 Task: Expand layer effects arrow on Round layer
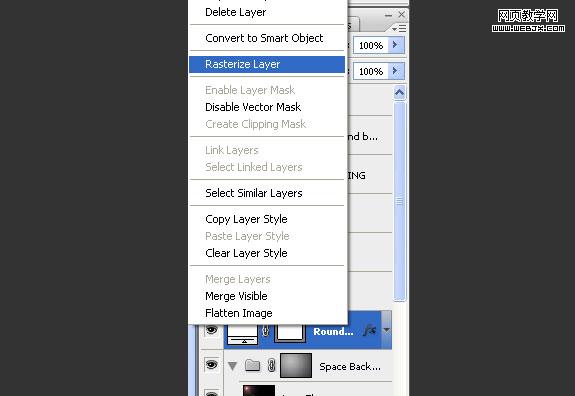coord(387,330)
